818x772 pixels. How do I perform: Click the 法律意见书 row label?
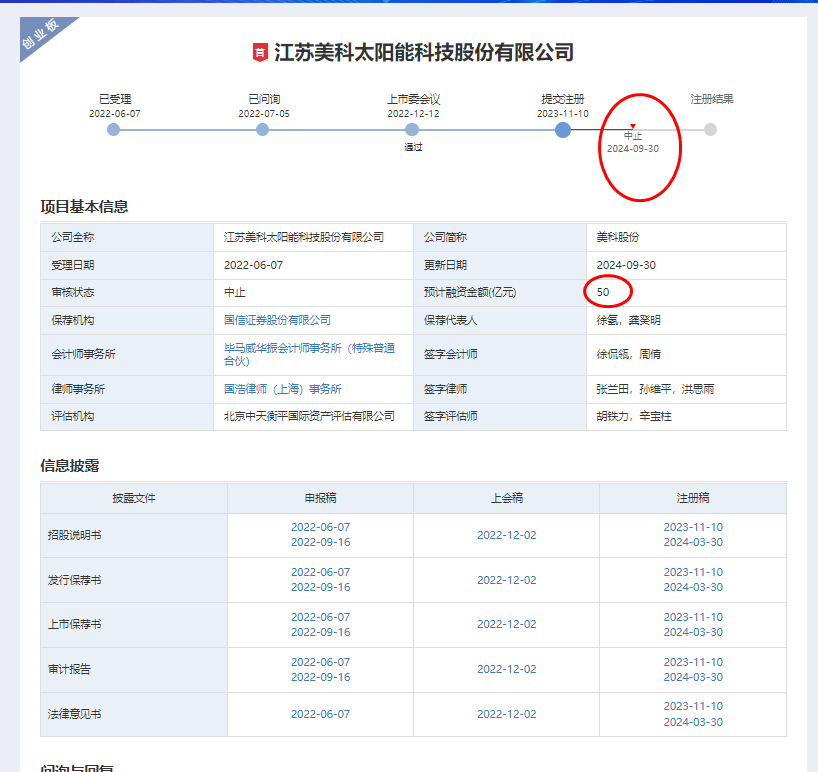coord(74,714)
